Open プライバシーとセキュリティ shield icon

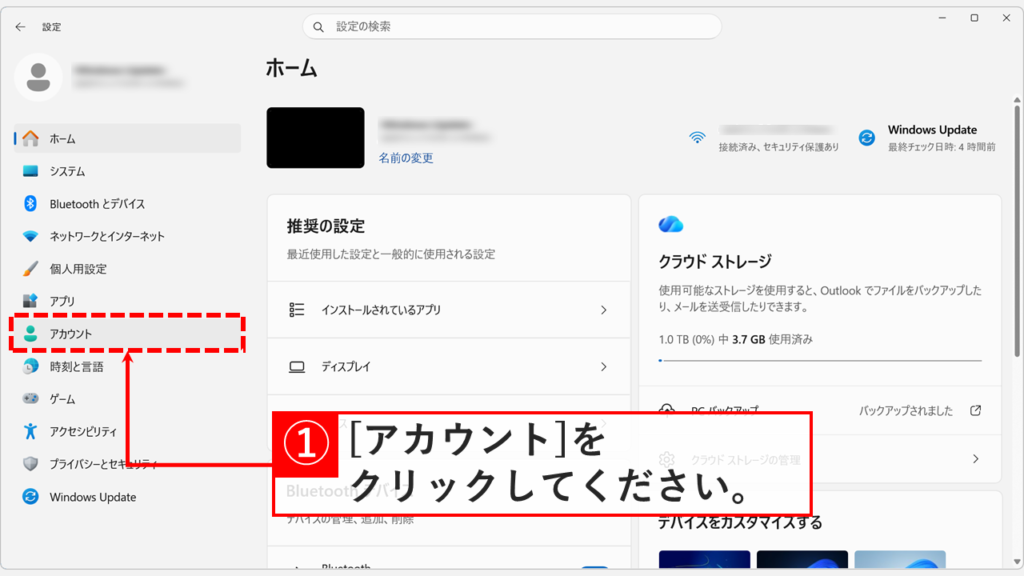[30, 463]
